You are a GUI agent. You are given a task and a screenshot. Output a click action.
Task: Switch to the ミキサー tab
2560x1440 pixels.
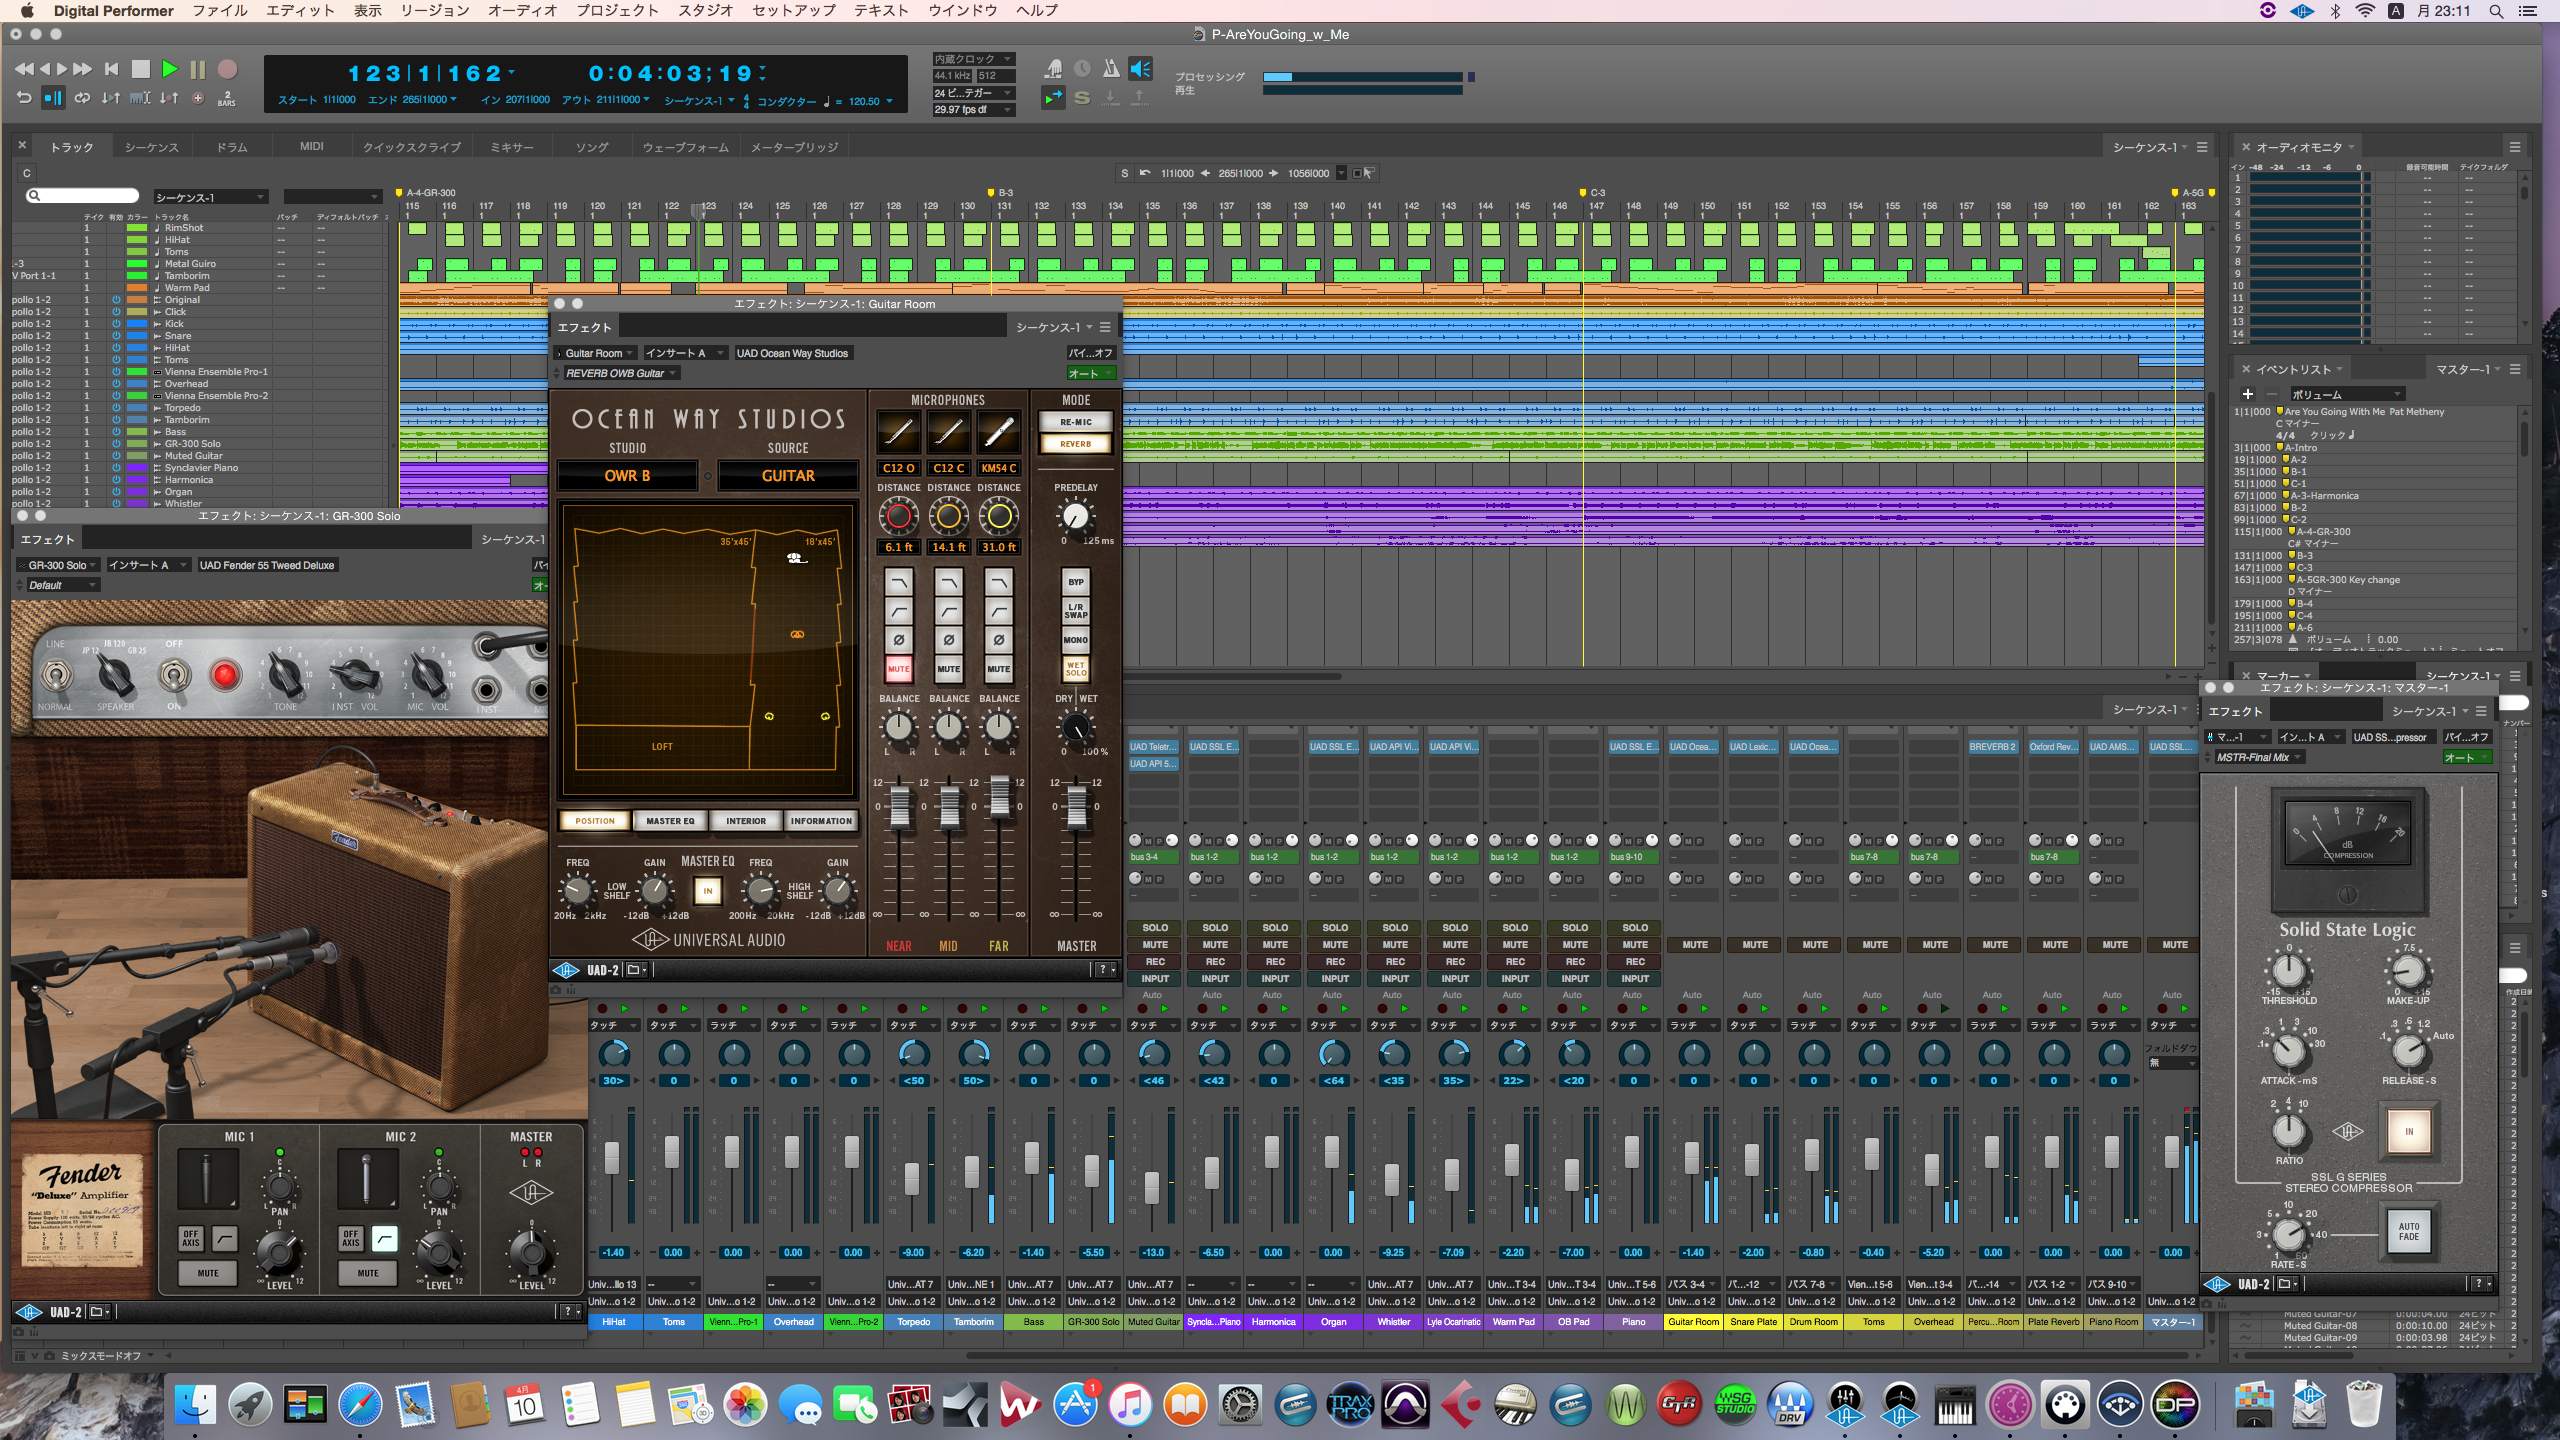click(x=511, y=147)
